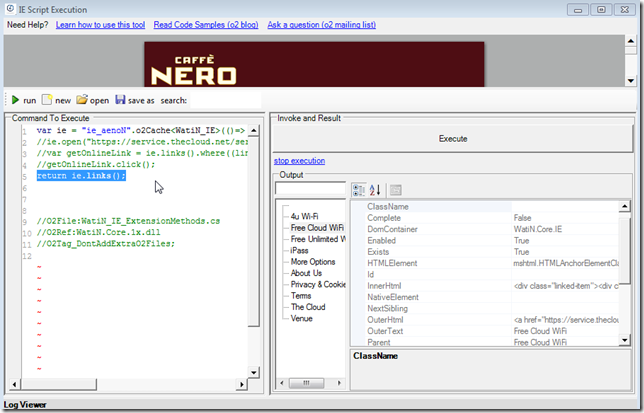The height and width of the screenshot is (413, 644).
Task: Select Free Cloud WiFi tree item
Action: pyautogui.click(x=318, y=228)
